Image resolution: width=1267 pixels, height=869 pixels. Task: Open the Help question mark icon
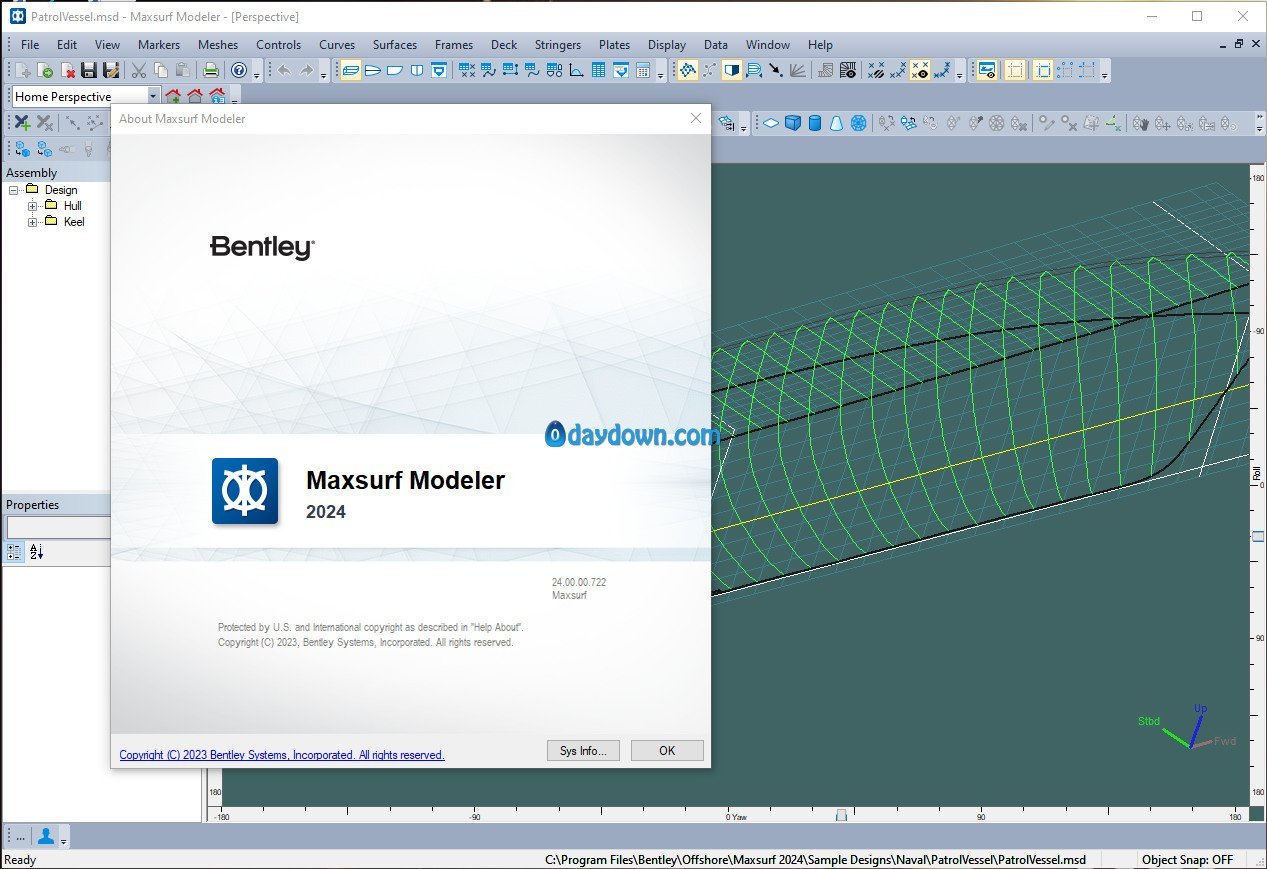click(239, 70)
